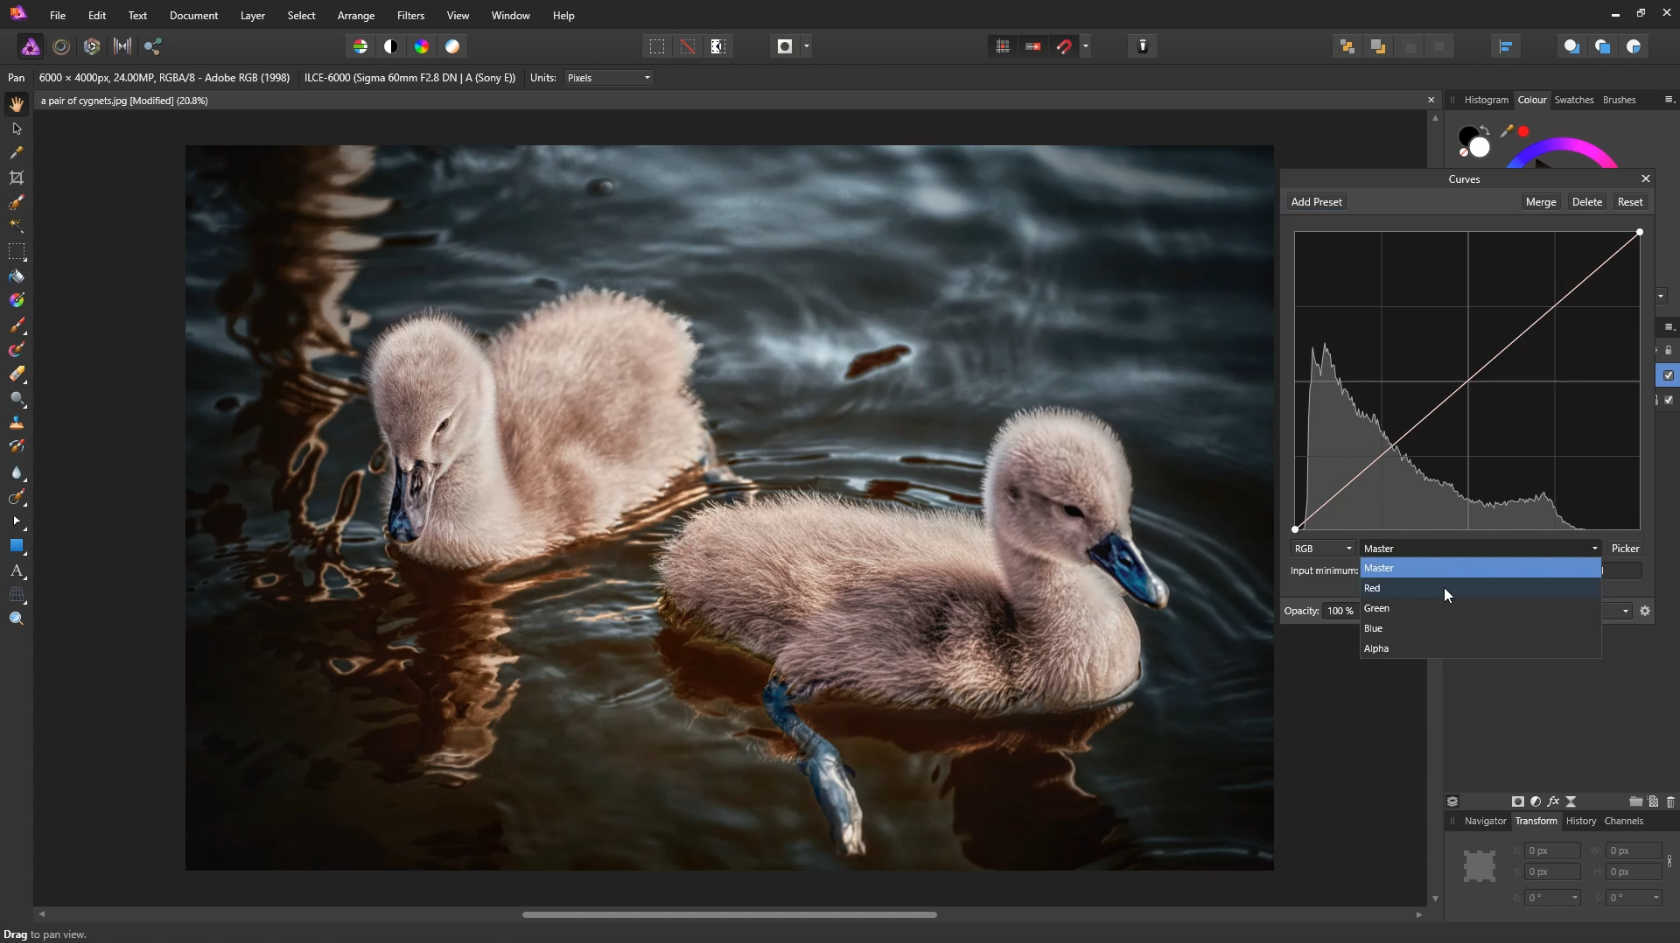Click the white background colour swatch
Image resolution: width=1680 pixels, height=943 pixels.
pos(1479,148)
